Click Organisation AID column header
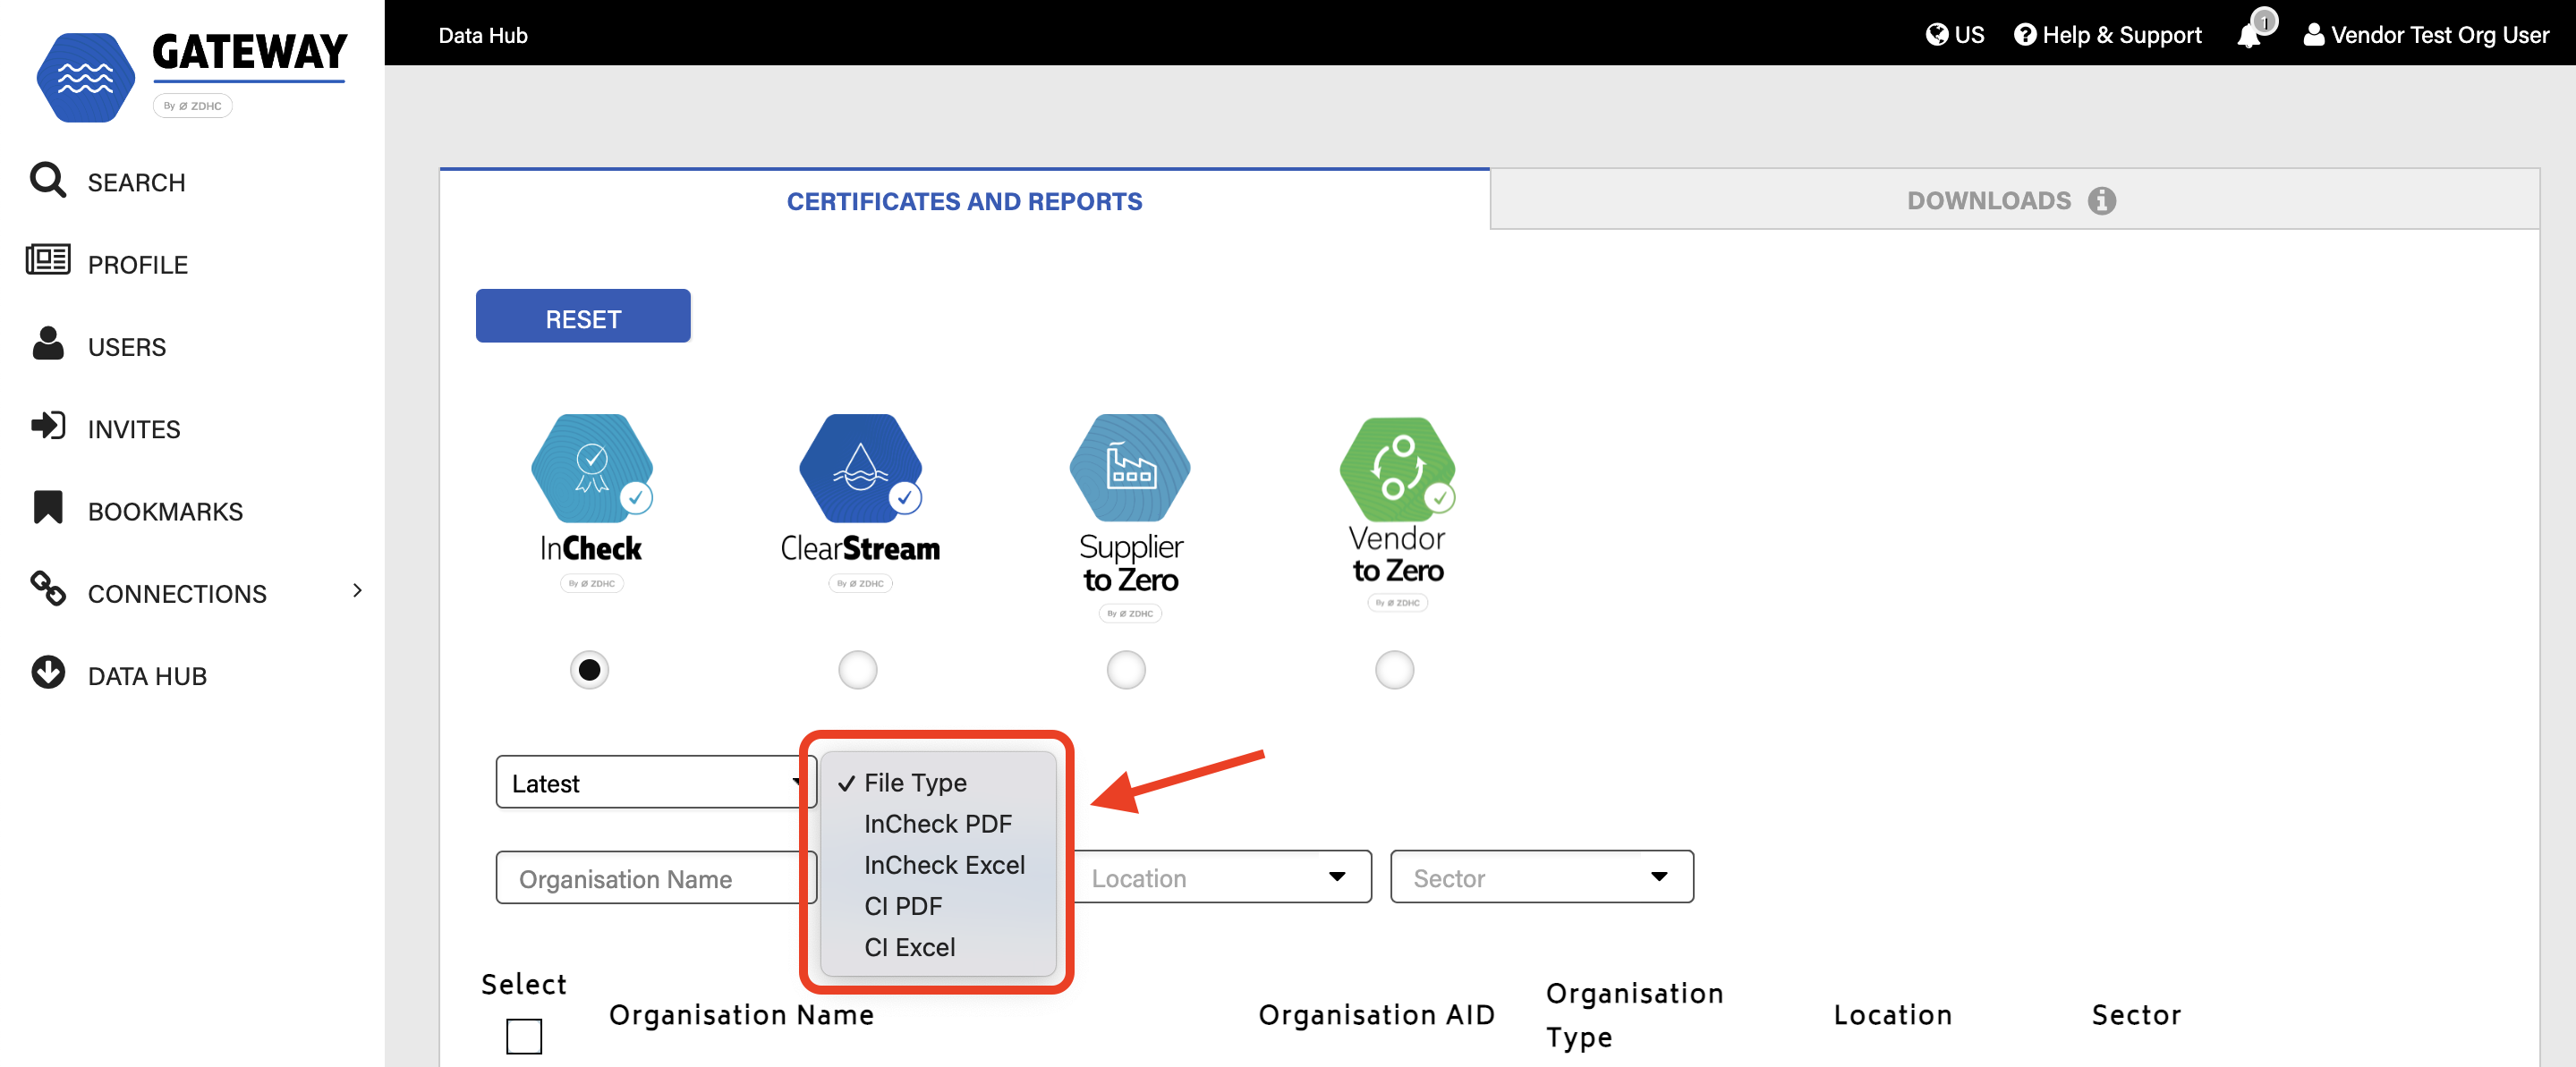 tap(1376, 1014)
